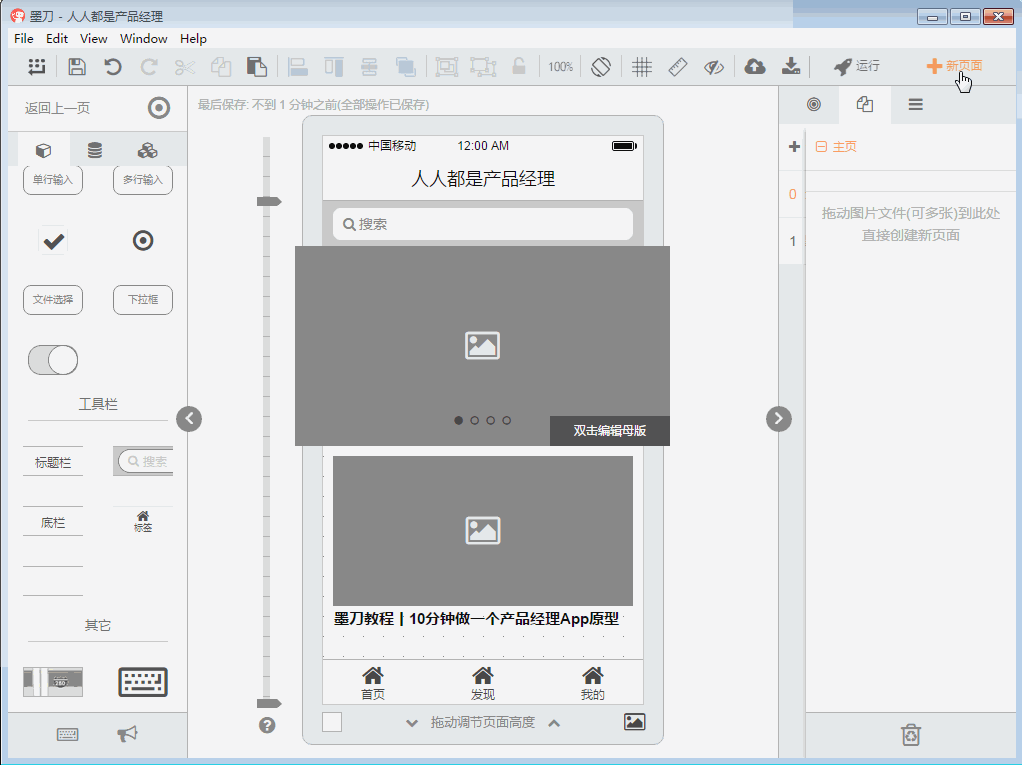Select the toggle switch widget
The image size is (1022, 765).
53,360
